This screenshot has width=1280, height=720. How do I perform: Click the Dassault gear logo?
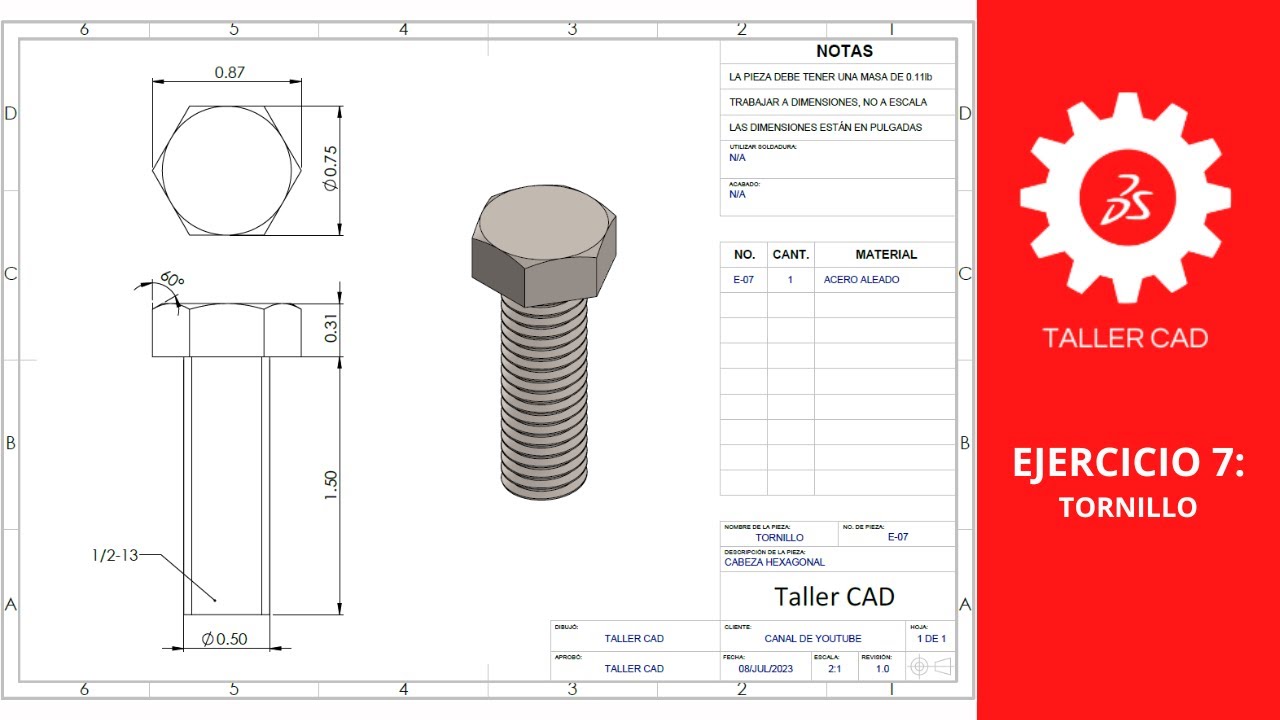[1125, 198]
